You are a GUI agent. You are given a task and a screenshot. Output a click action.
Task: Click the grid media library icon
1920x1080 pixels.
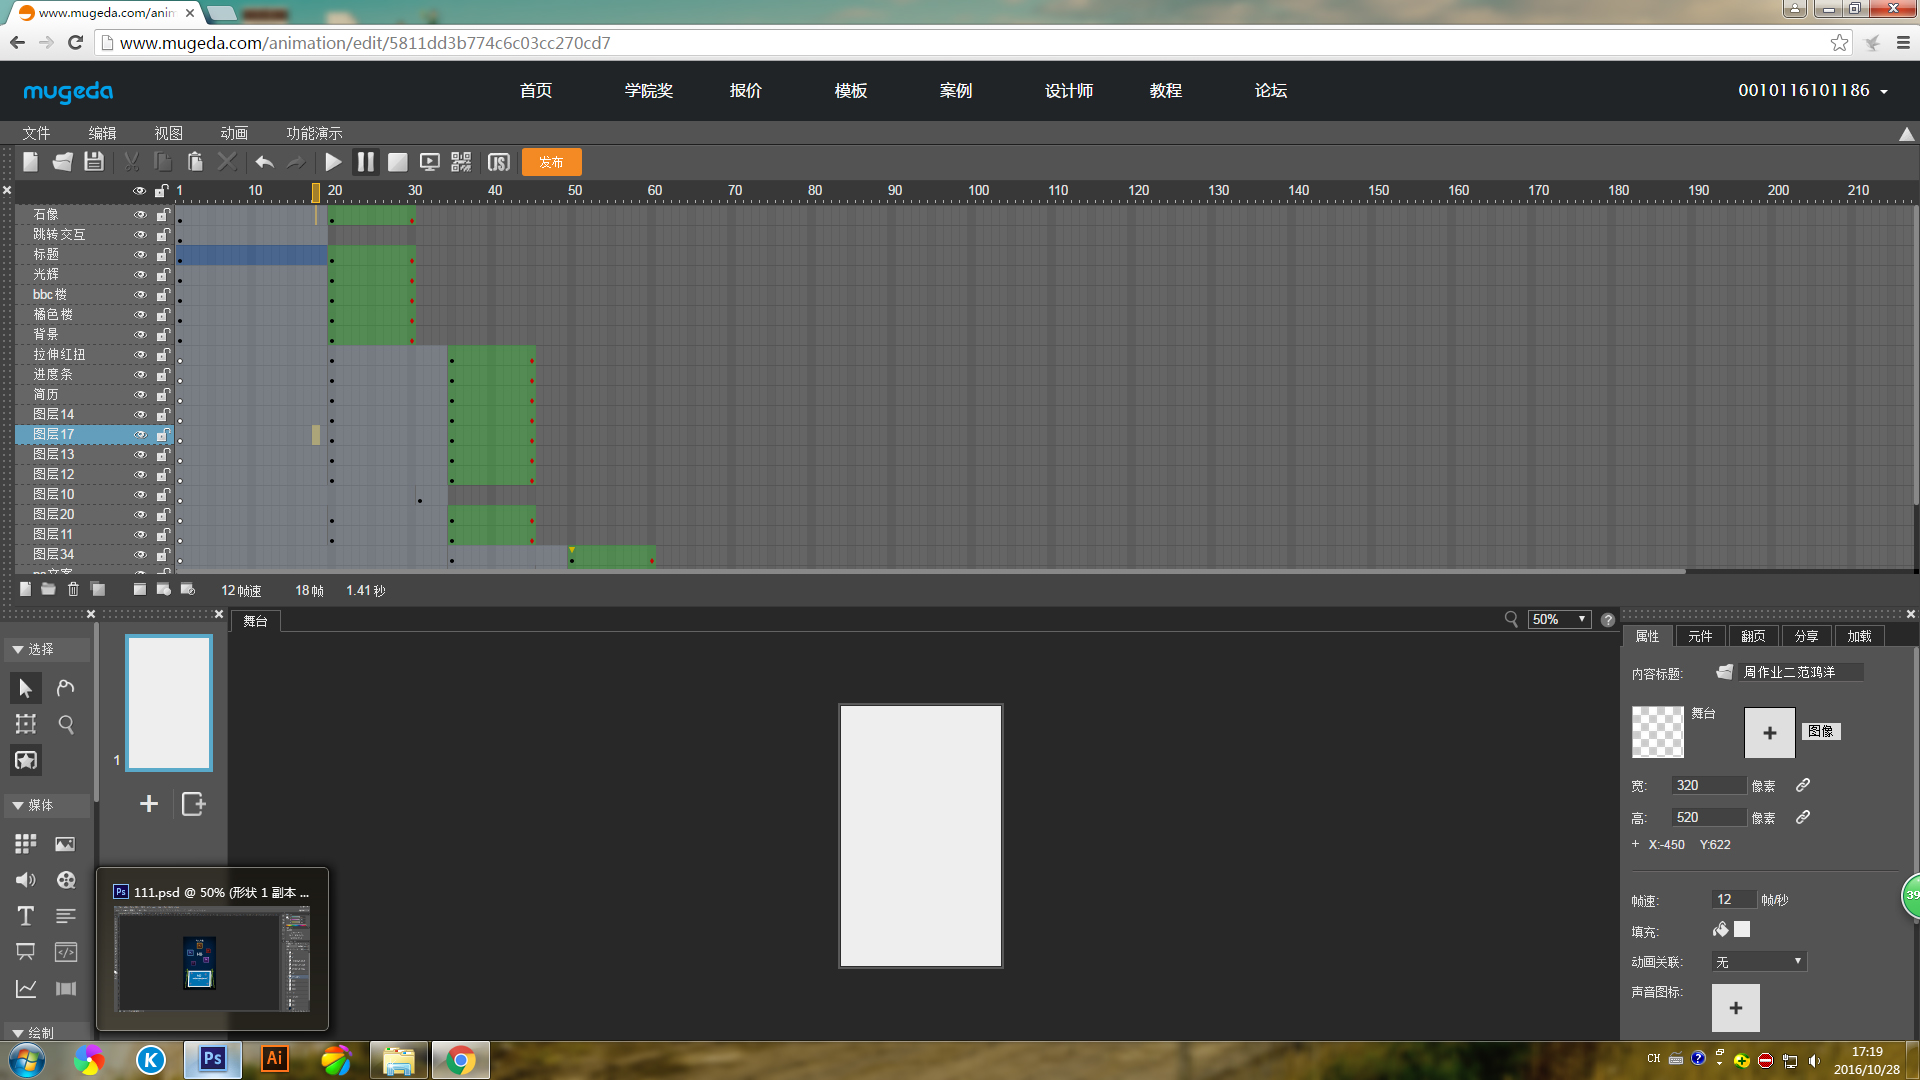point(26,844)
